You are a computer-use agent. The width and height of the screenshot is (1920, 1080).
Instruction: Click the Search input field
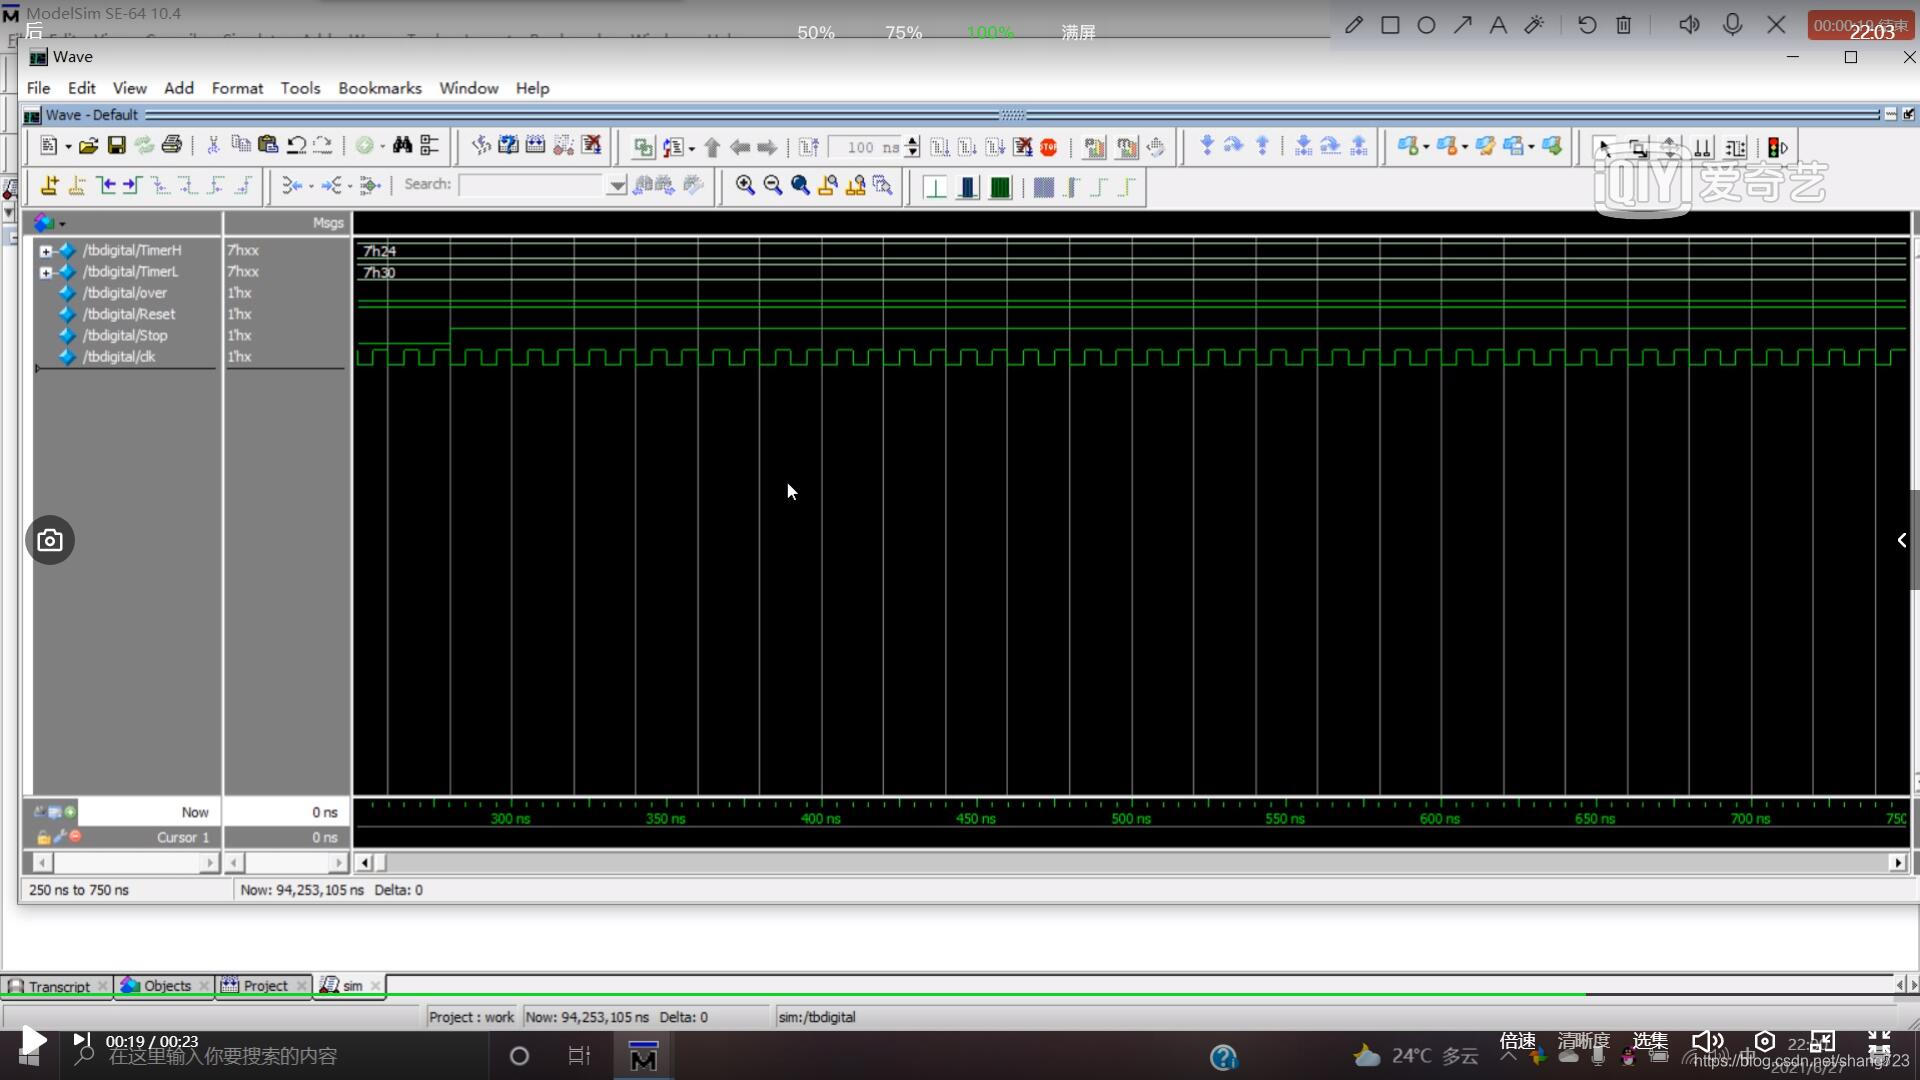(x=532, y=185)
